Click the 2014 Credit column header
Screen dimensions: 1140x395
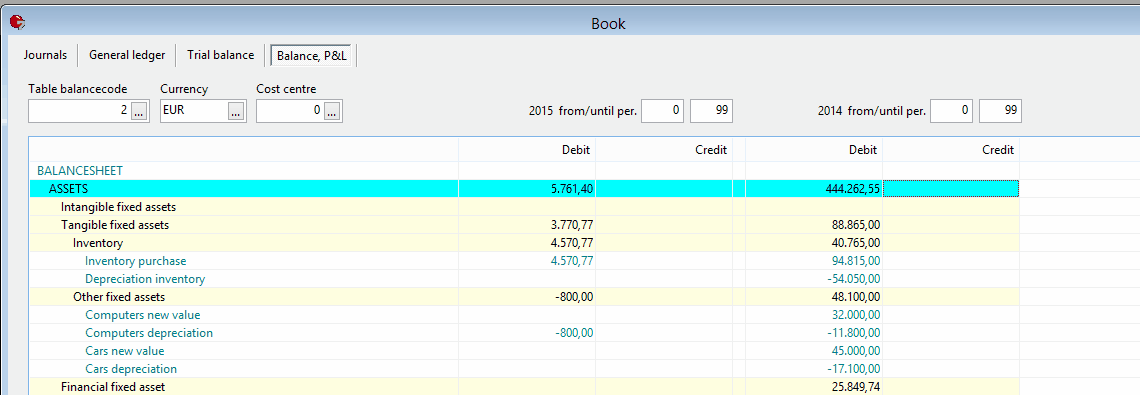point(951,150)
